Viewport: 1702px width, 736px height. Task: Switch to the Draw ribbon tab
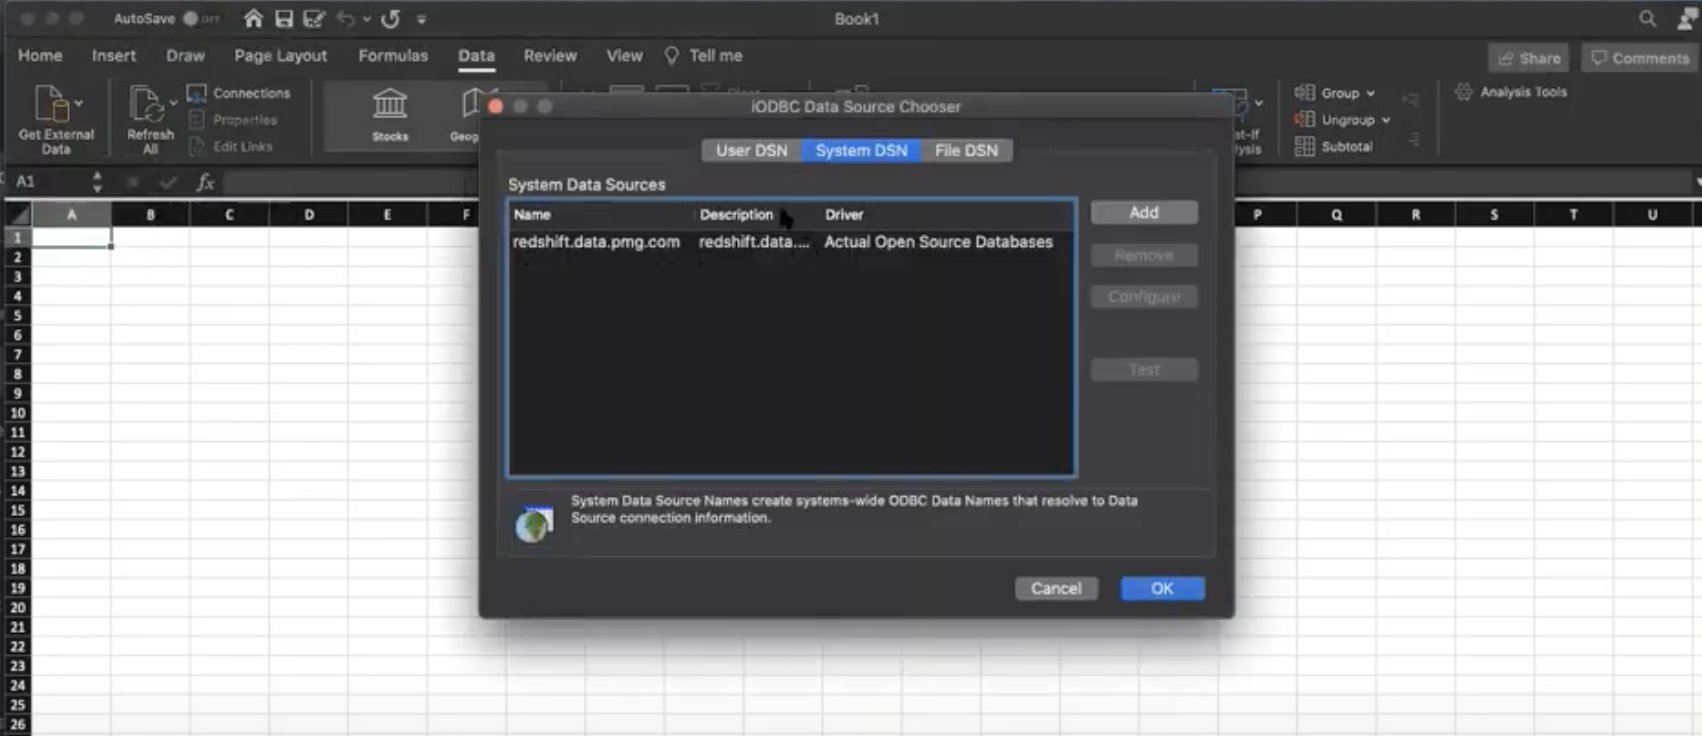coord(185,56)
